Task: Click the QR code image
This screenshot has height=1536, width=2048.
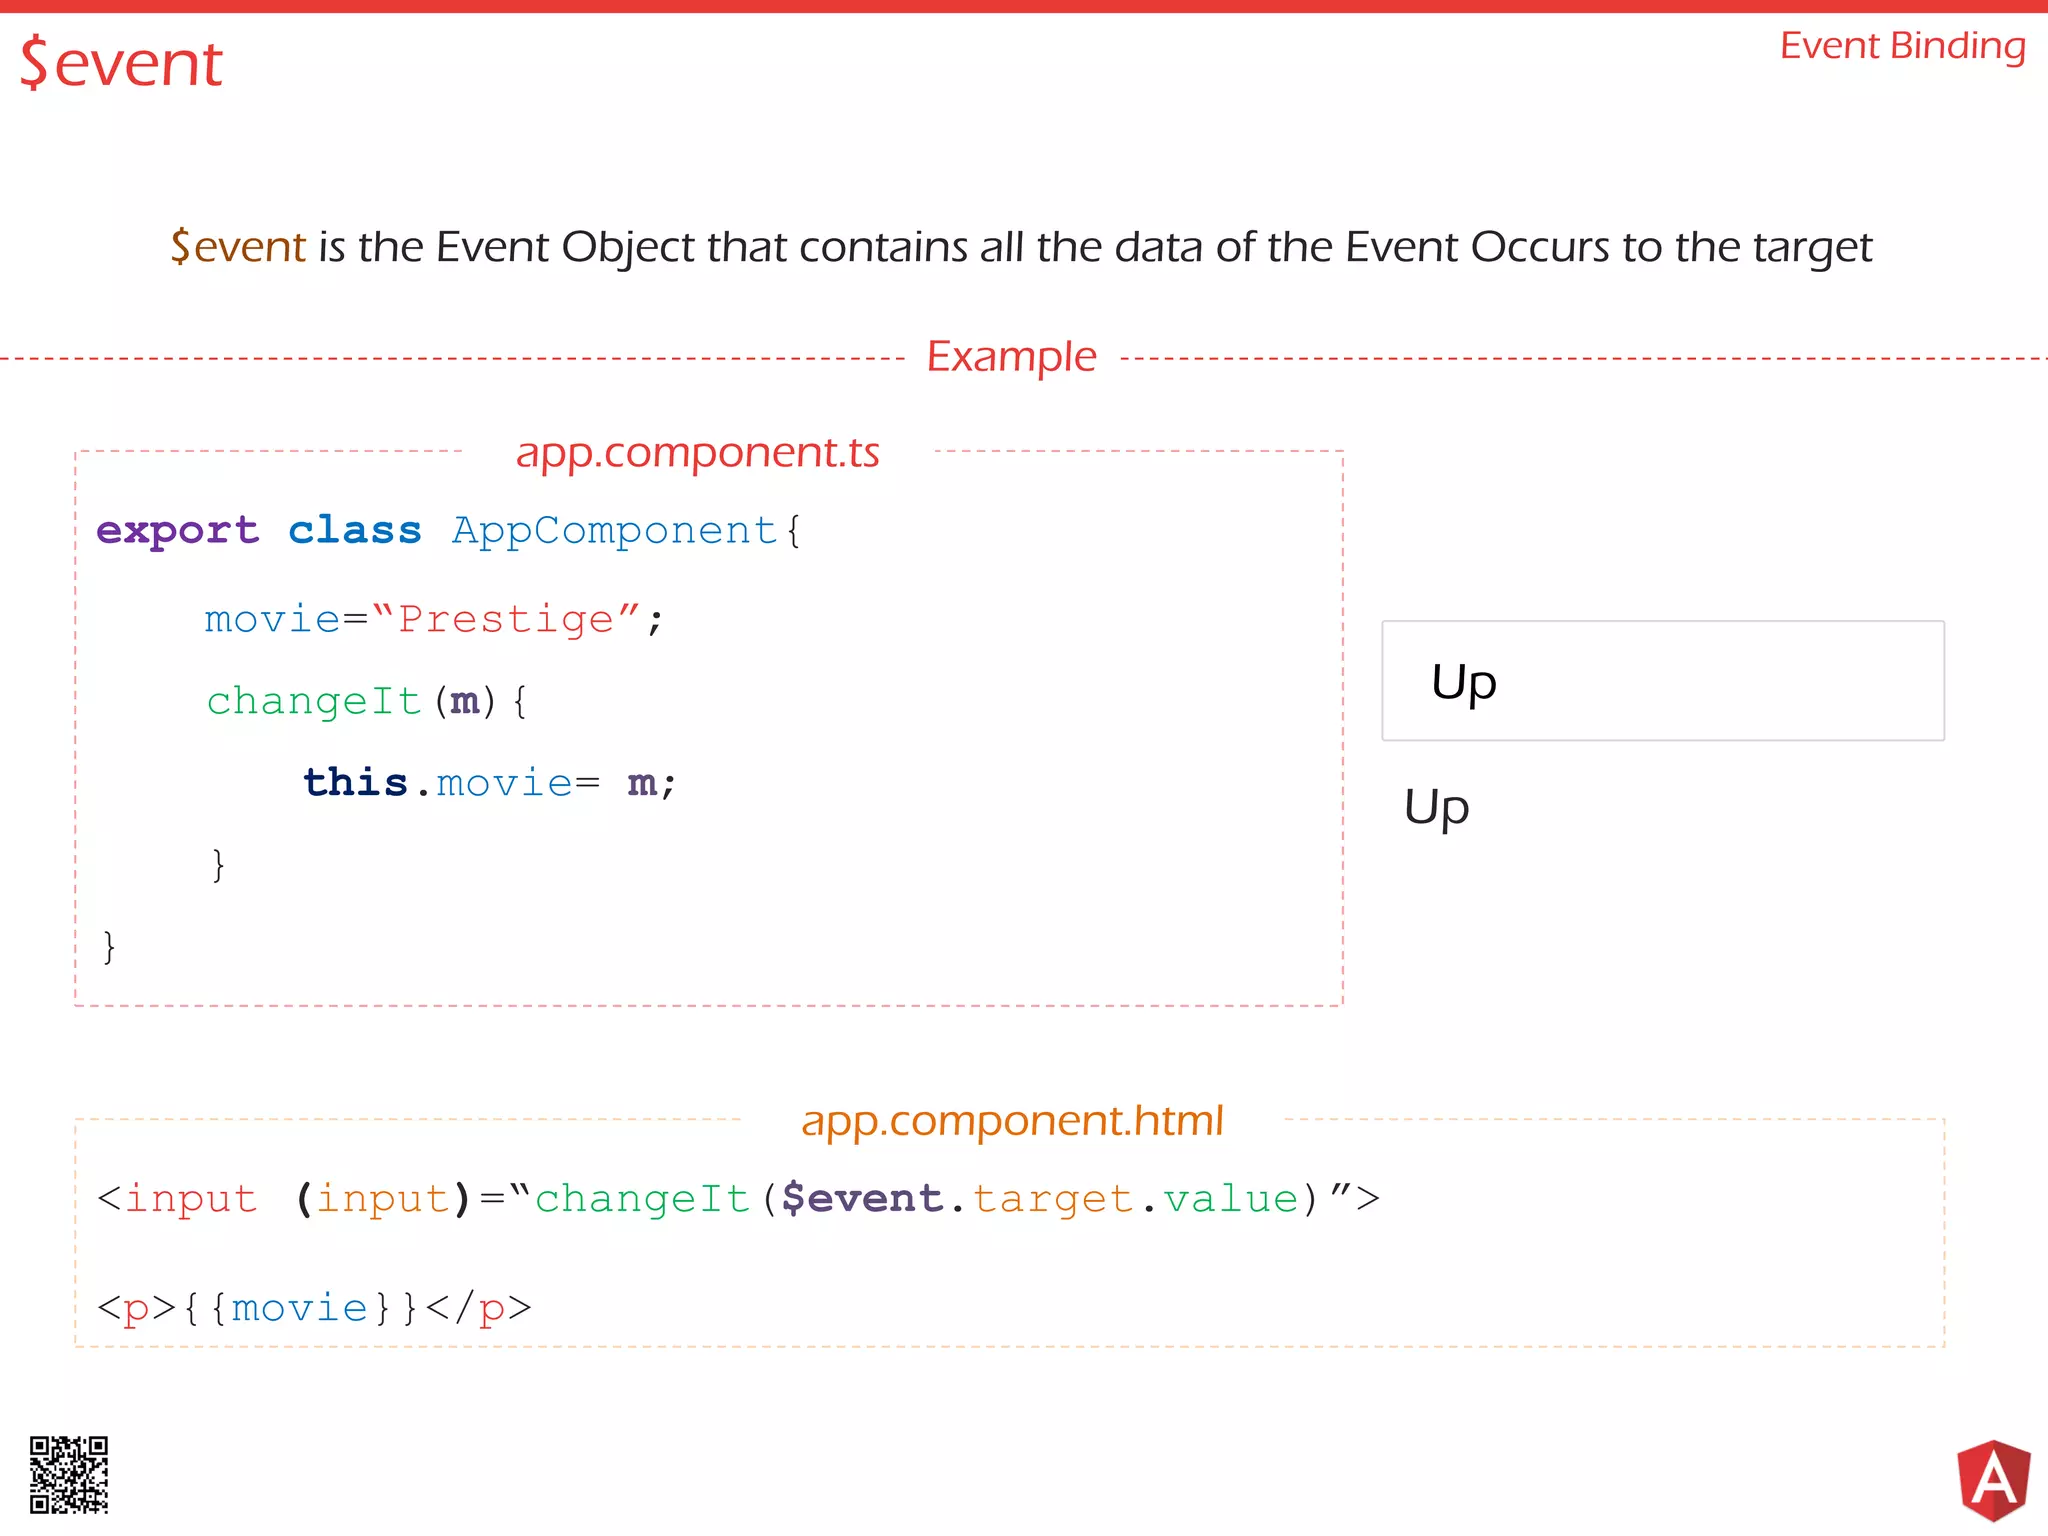Action: [x=68, y=1475]
